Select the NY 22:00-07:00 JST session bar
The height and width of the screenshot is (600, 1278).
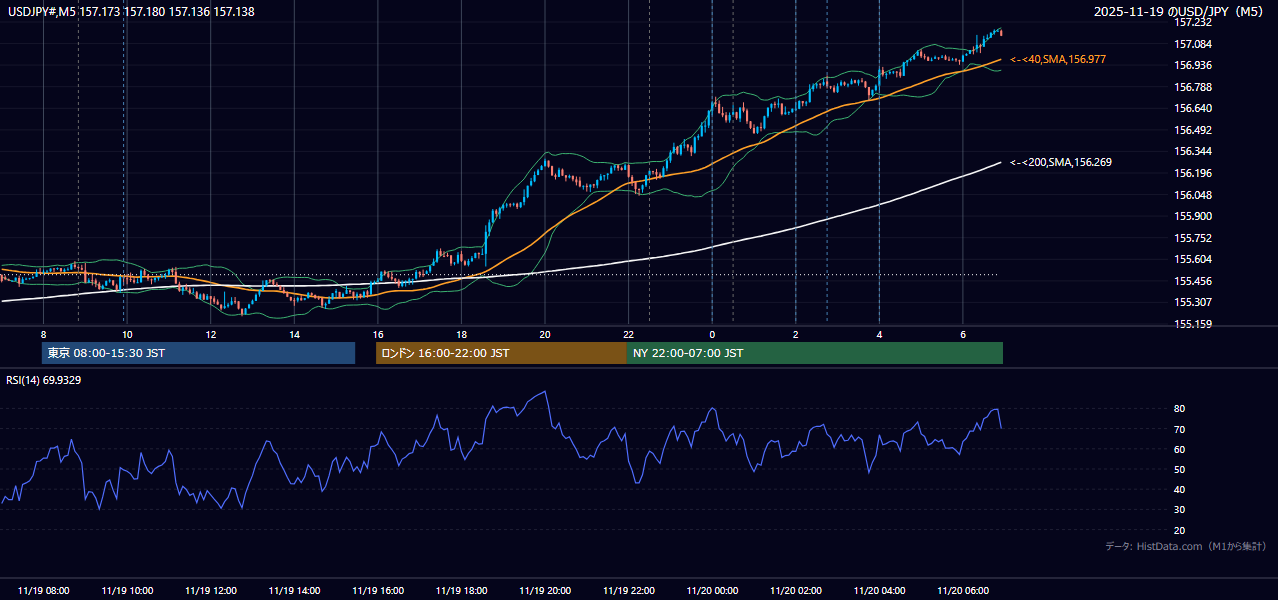pos(815,353)
